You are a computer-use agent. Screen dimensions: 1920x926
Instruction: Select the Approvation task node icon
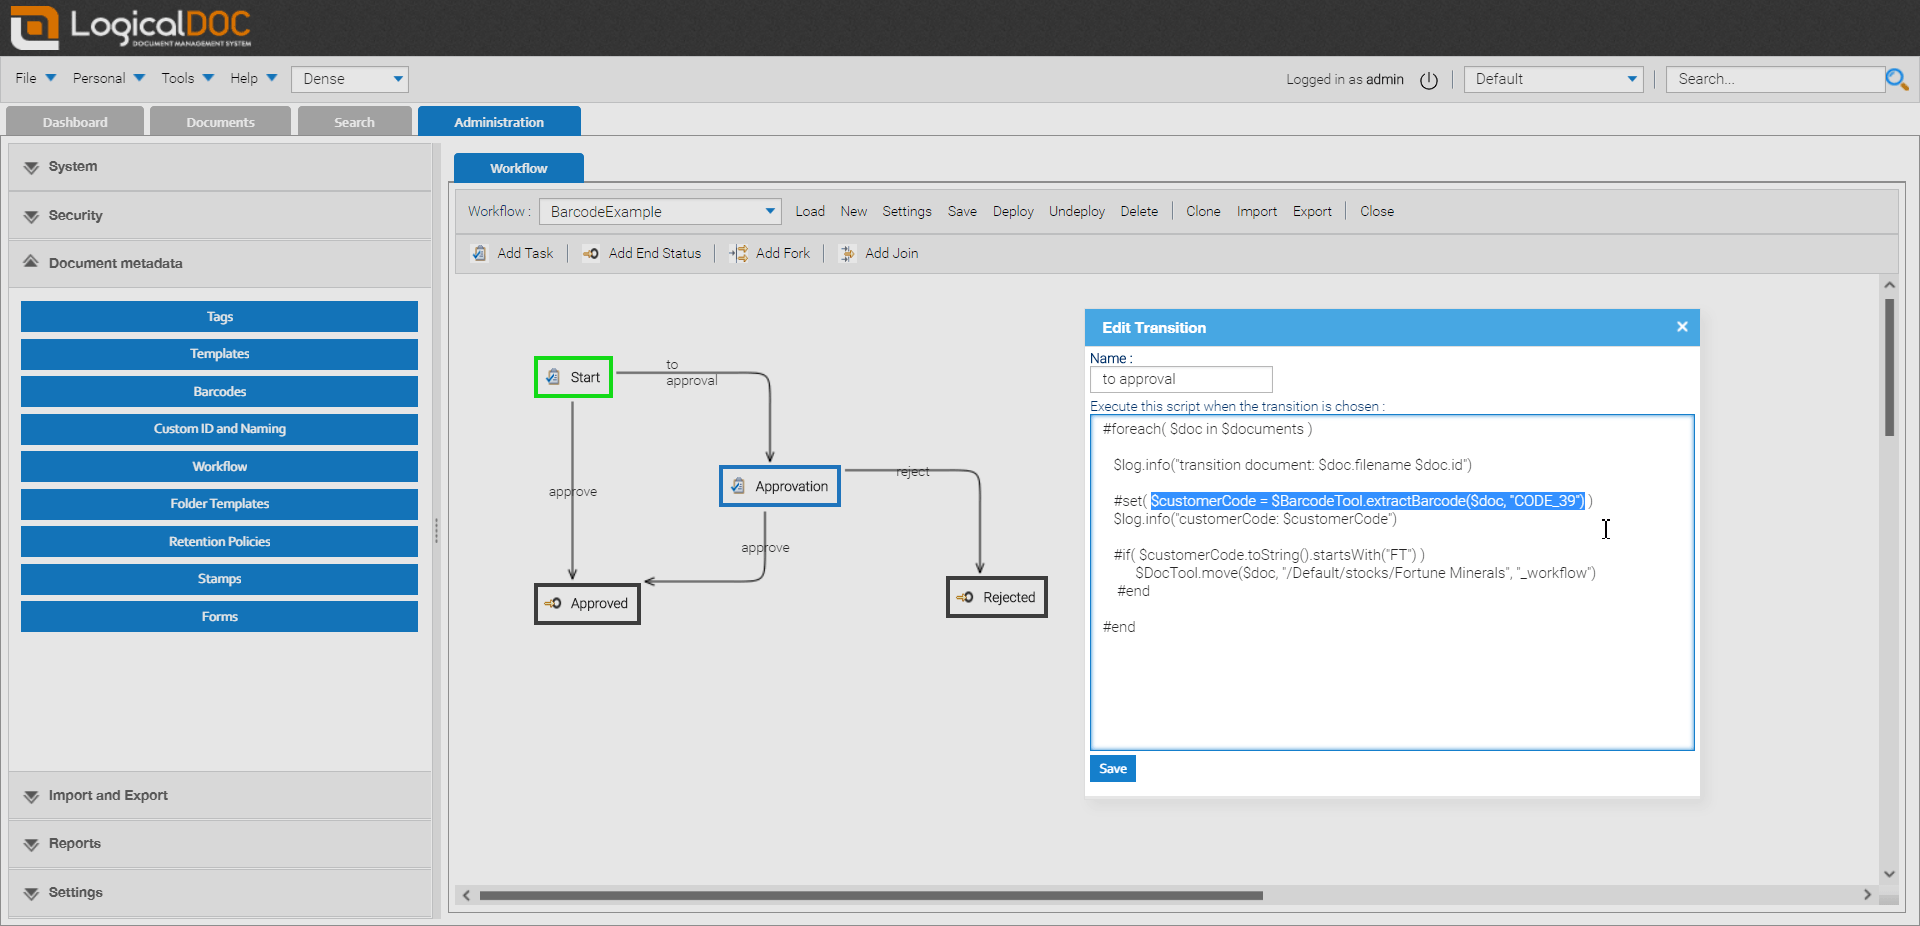point(738,486)
